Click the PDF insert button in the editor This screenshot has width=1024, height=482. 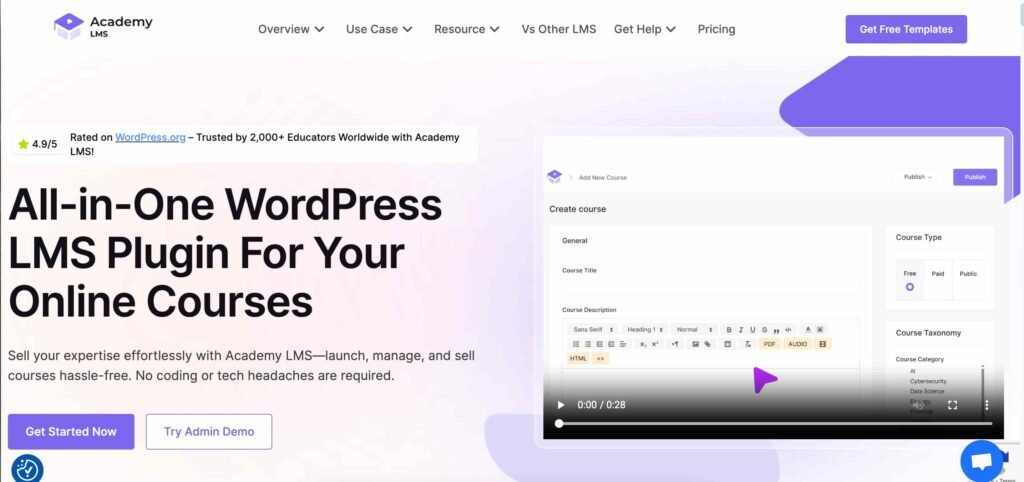click(769, 344)
